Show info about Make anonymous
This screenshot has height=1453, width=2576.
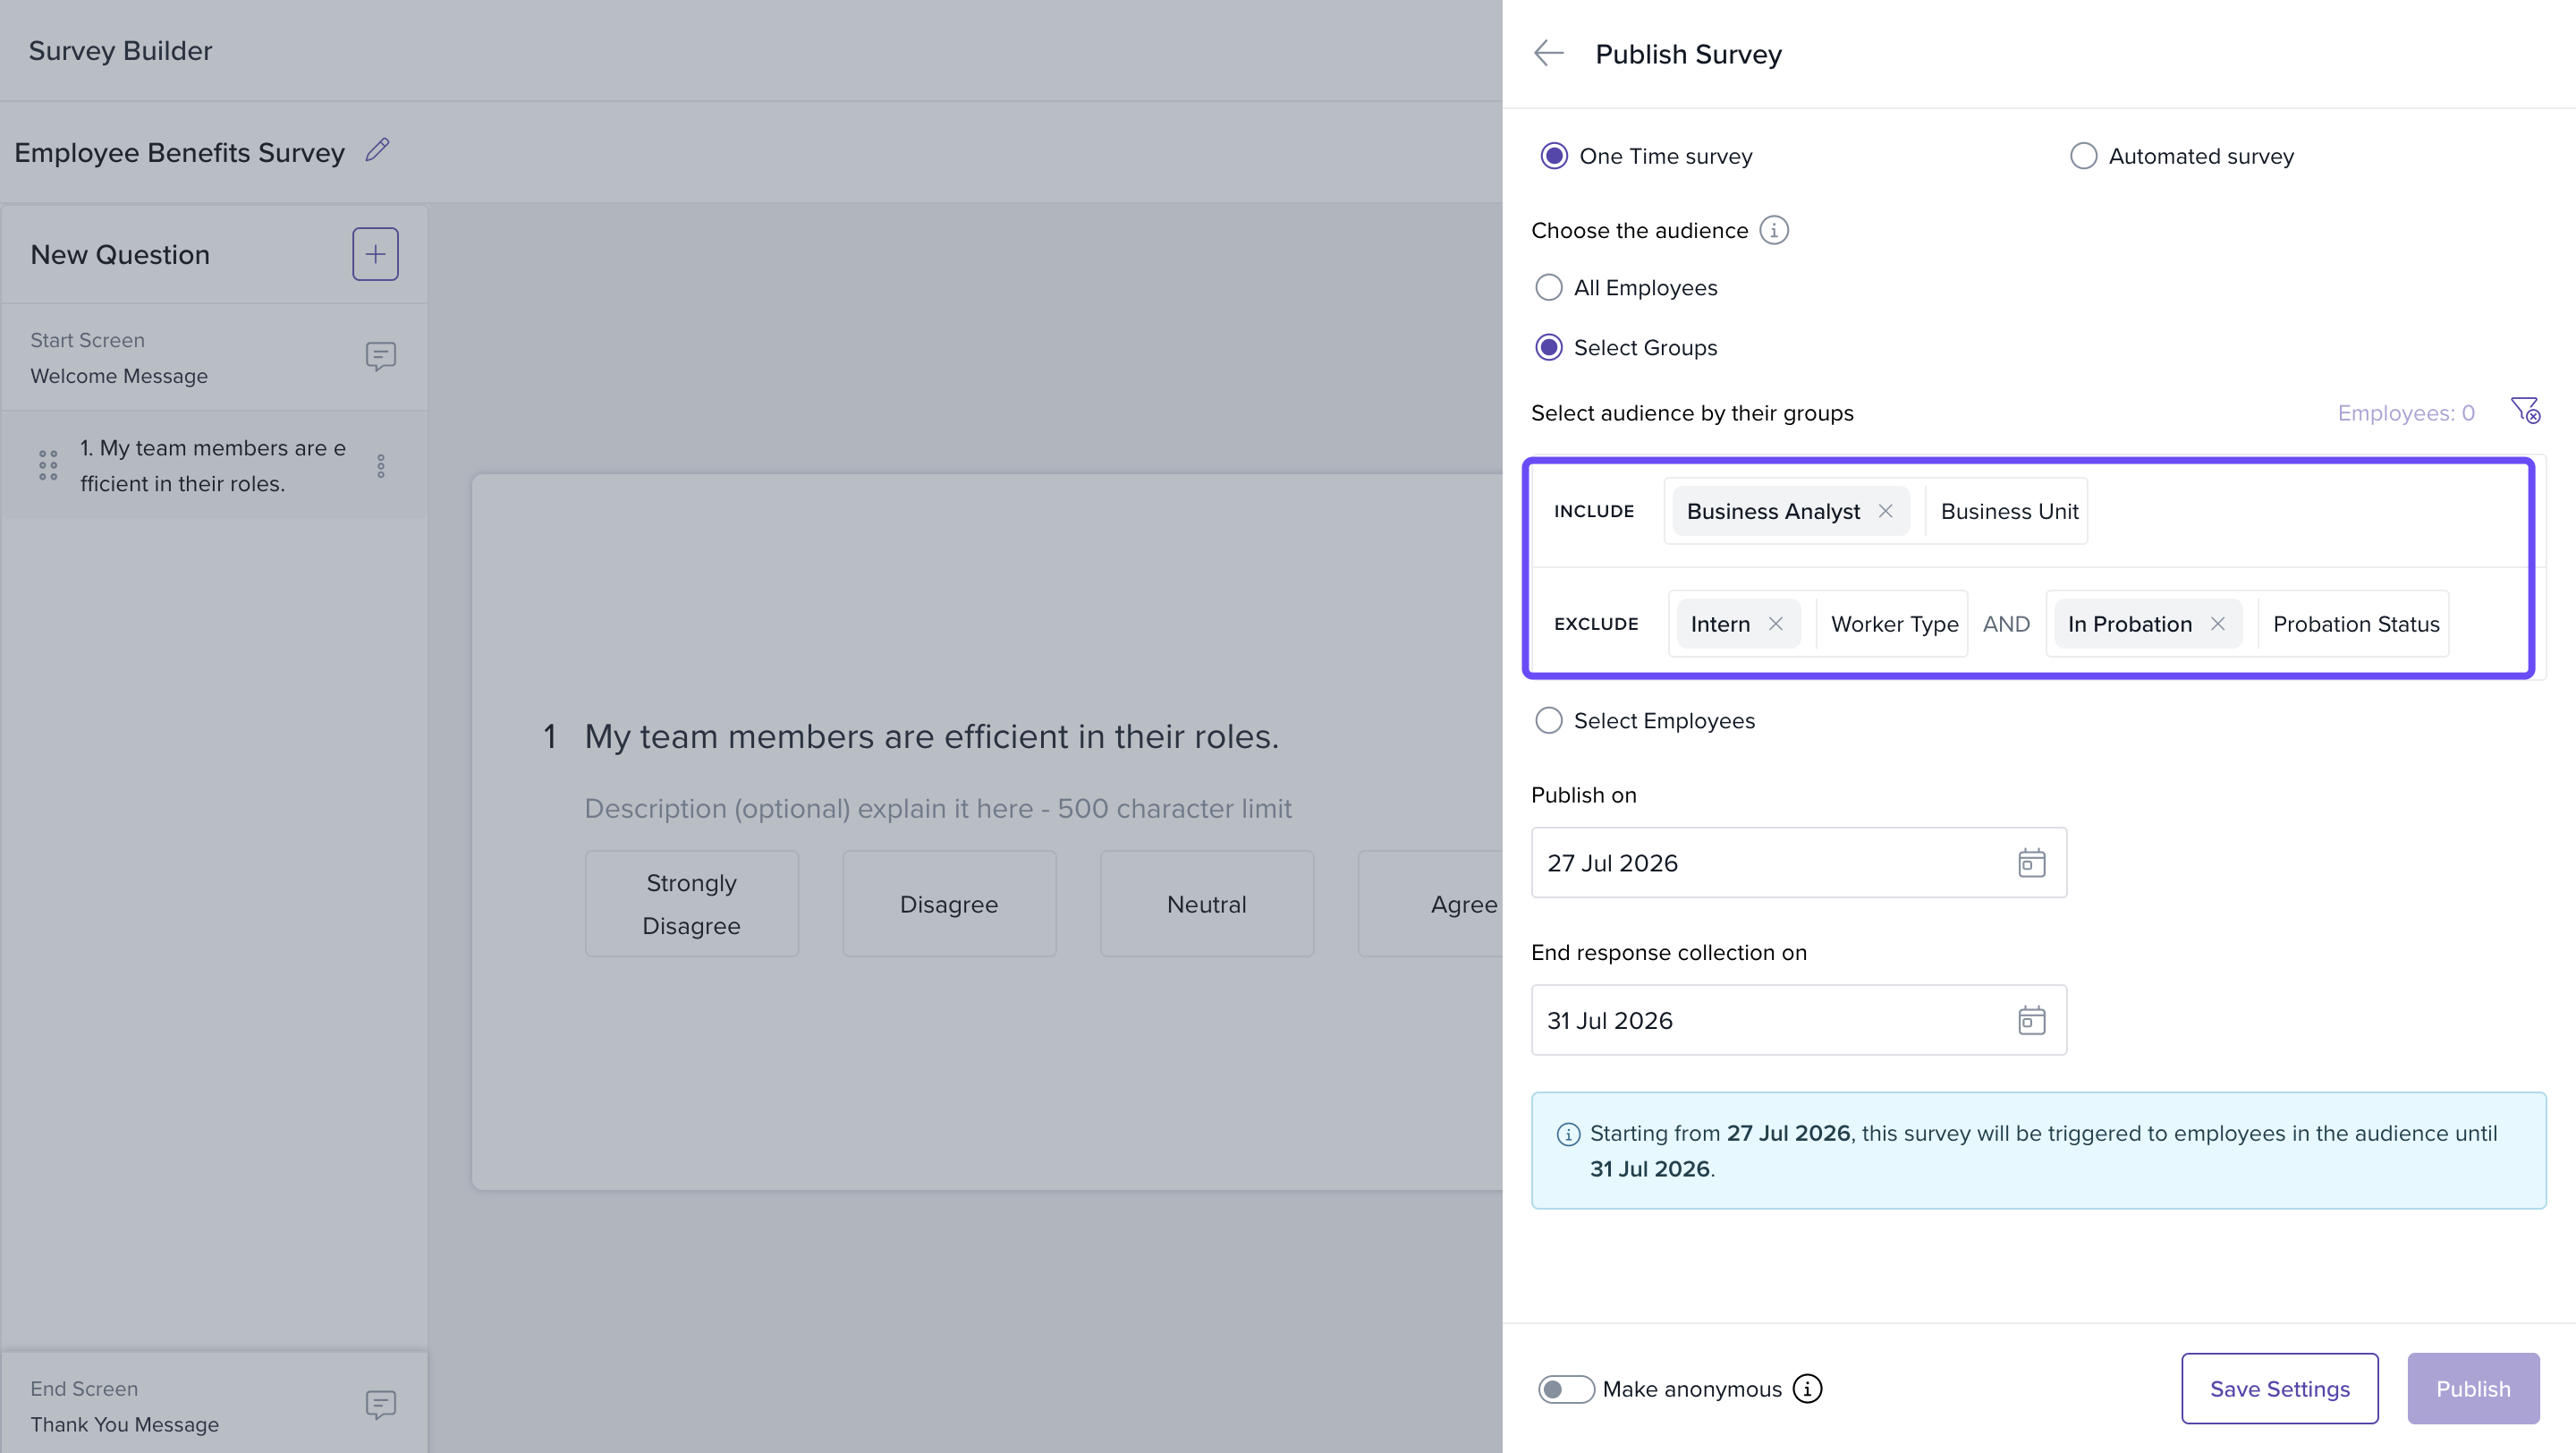click(x=1807, y=1389)
